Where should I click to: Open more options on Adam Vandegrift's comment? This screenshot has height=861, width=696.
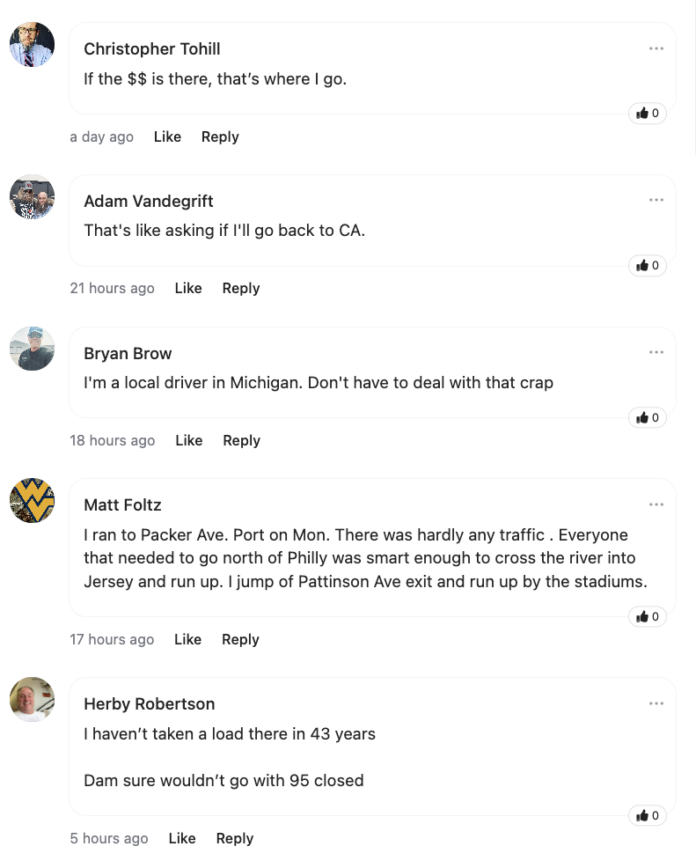click(656, 200)
